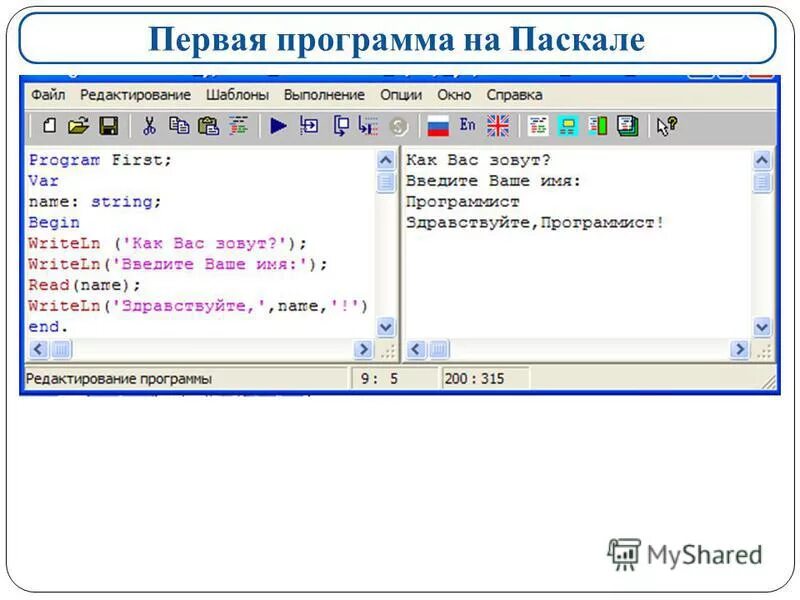Click the output pane's scroll down arrow
This screenshot has width=800, height=600.
(762, 327)
